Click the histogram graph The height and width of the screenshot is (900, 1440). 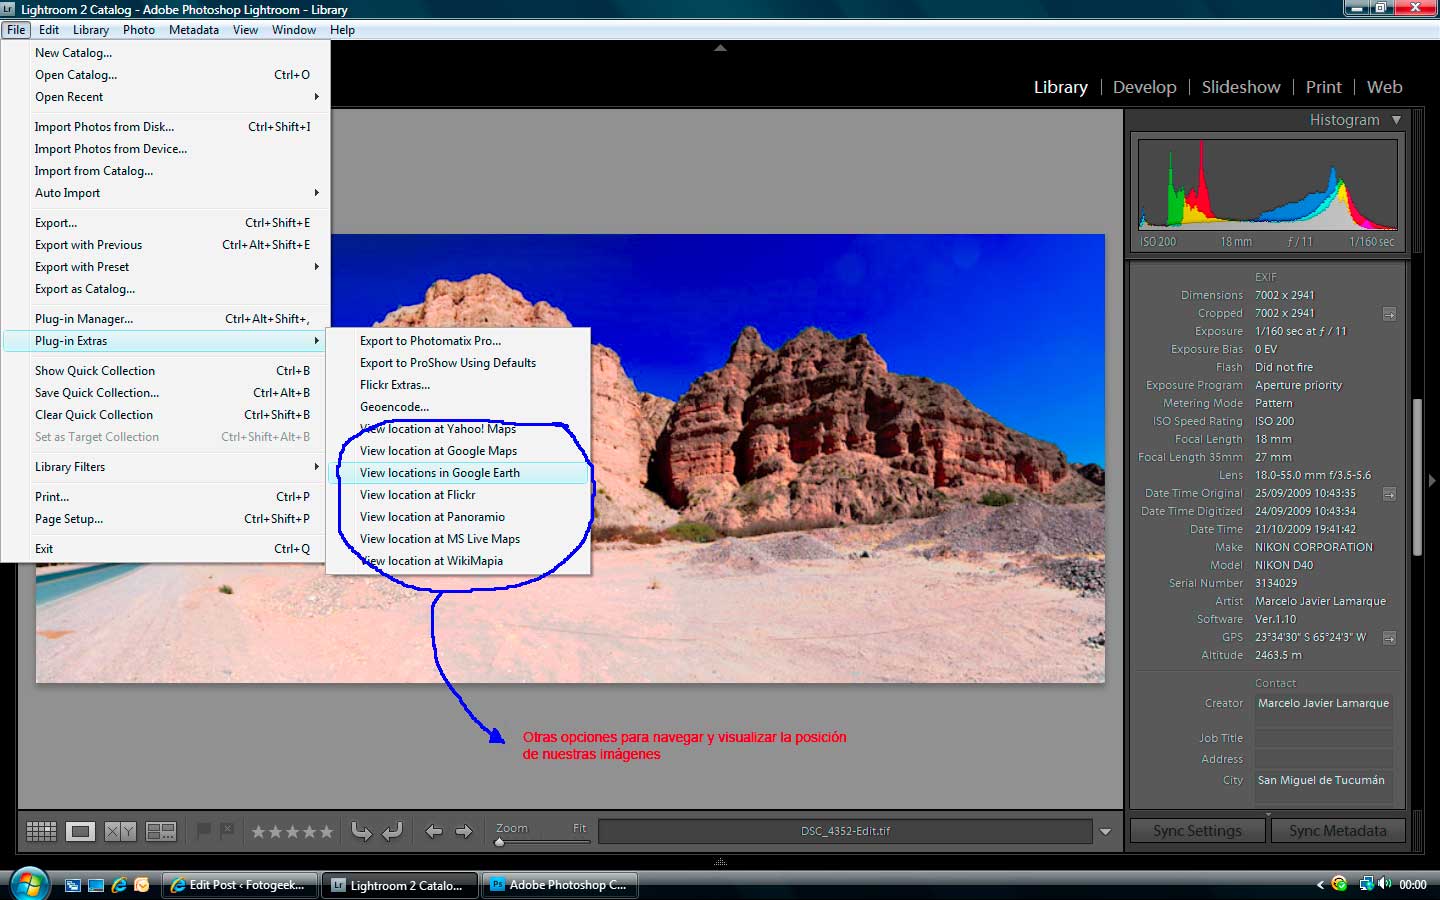coord(1267,186)
